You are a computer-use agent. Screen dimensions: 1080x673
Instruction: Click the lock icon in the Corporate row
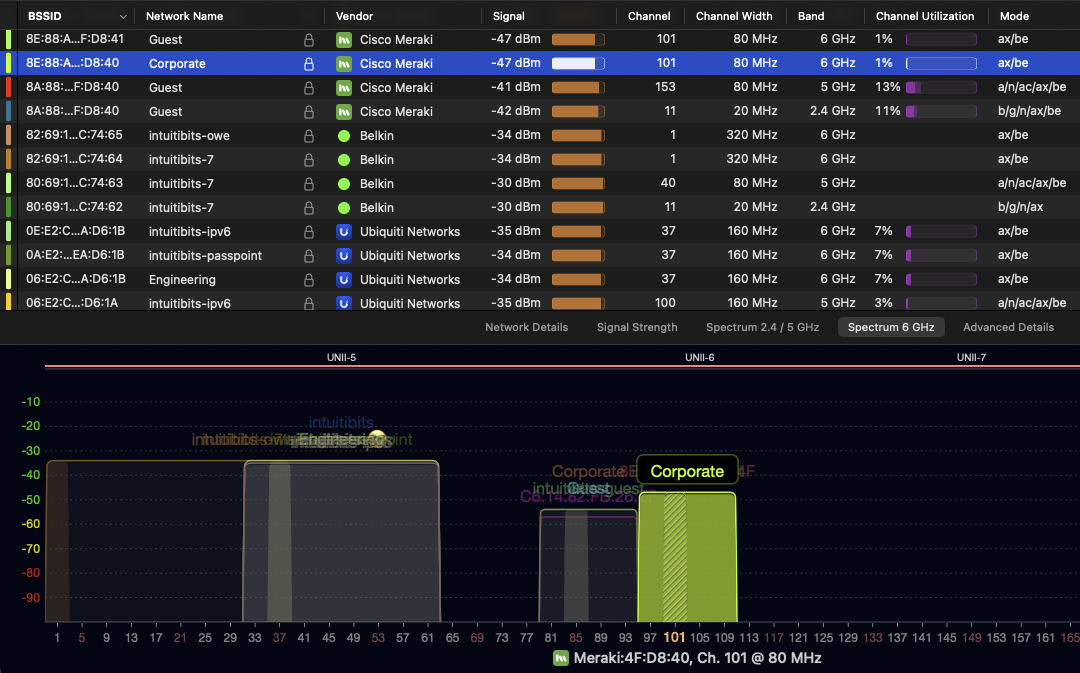(x=309, y=63)
